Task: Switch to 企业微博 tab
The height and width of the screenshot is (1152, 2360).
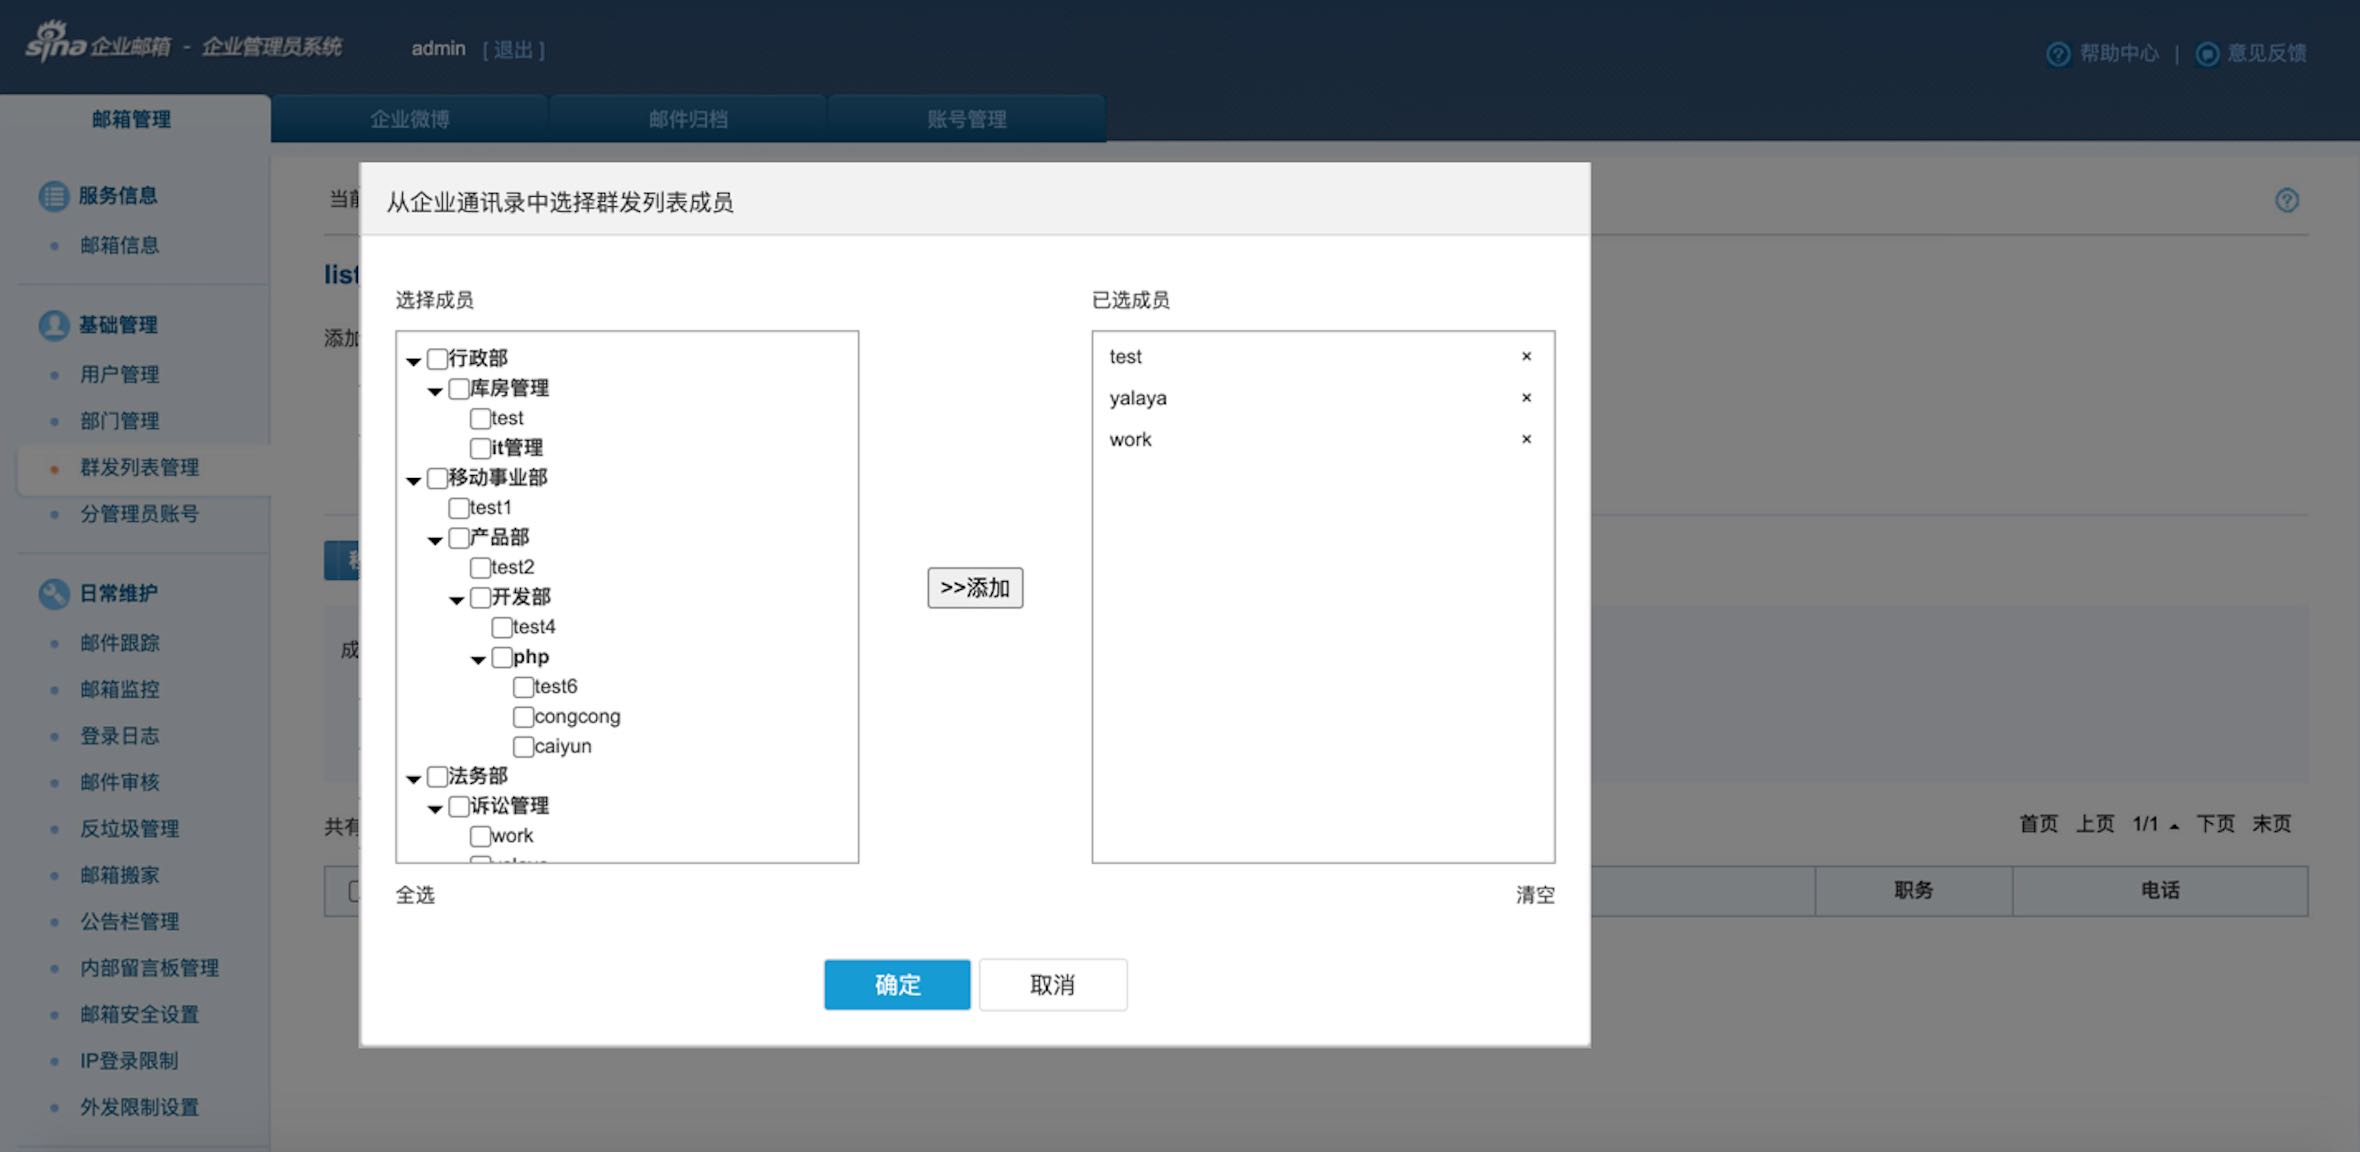Action: (x=409, y=120)
